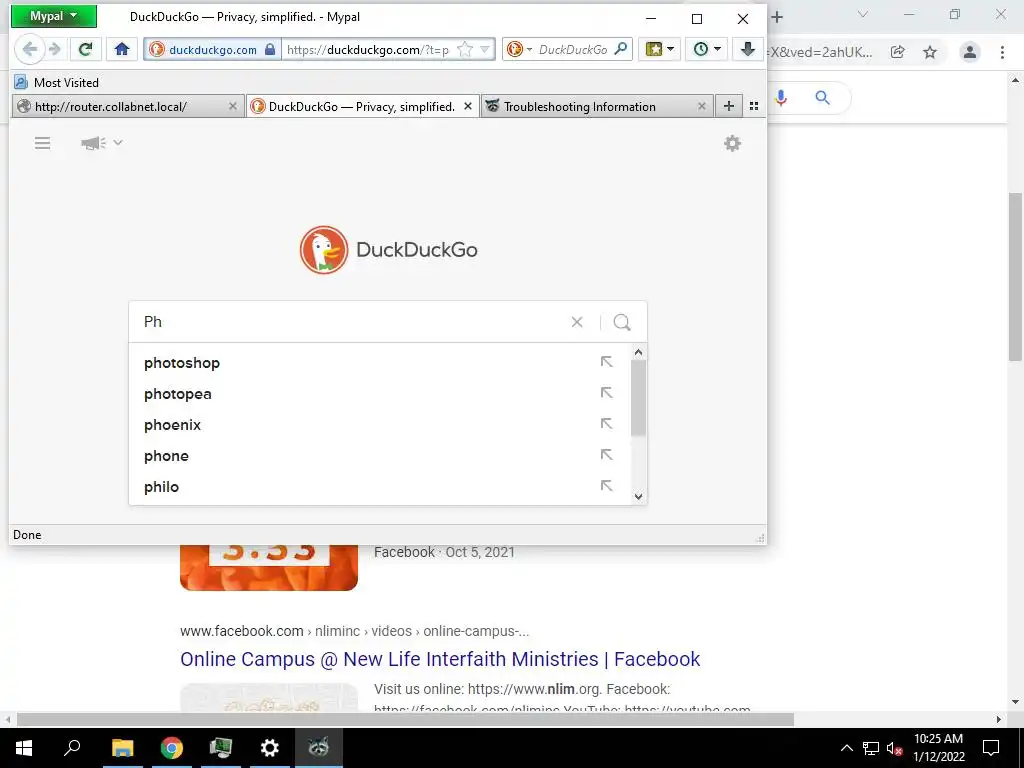Open the green Mypal application menu

(x=54, y=16)
